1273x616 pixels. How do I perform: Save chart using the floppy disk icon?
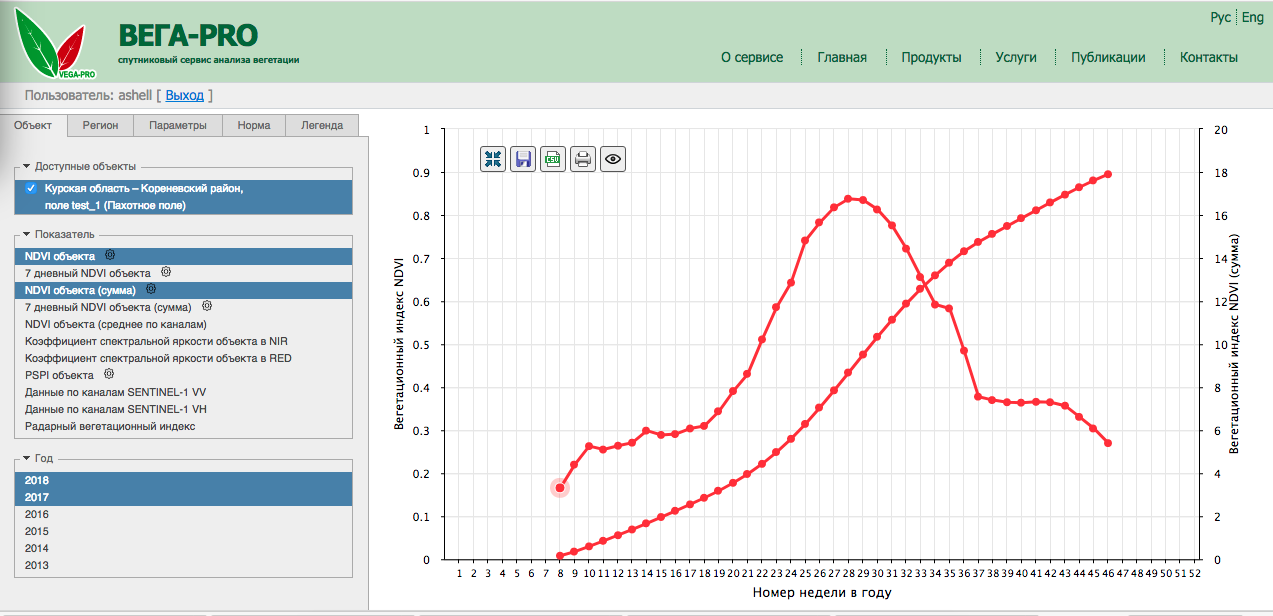pos(523,159)
